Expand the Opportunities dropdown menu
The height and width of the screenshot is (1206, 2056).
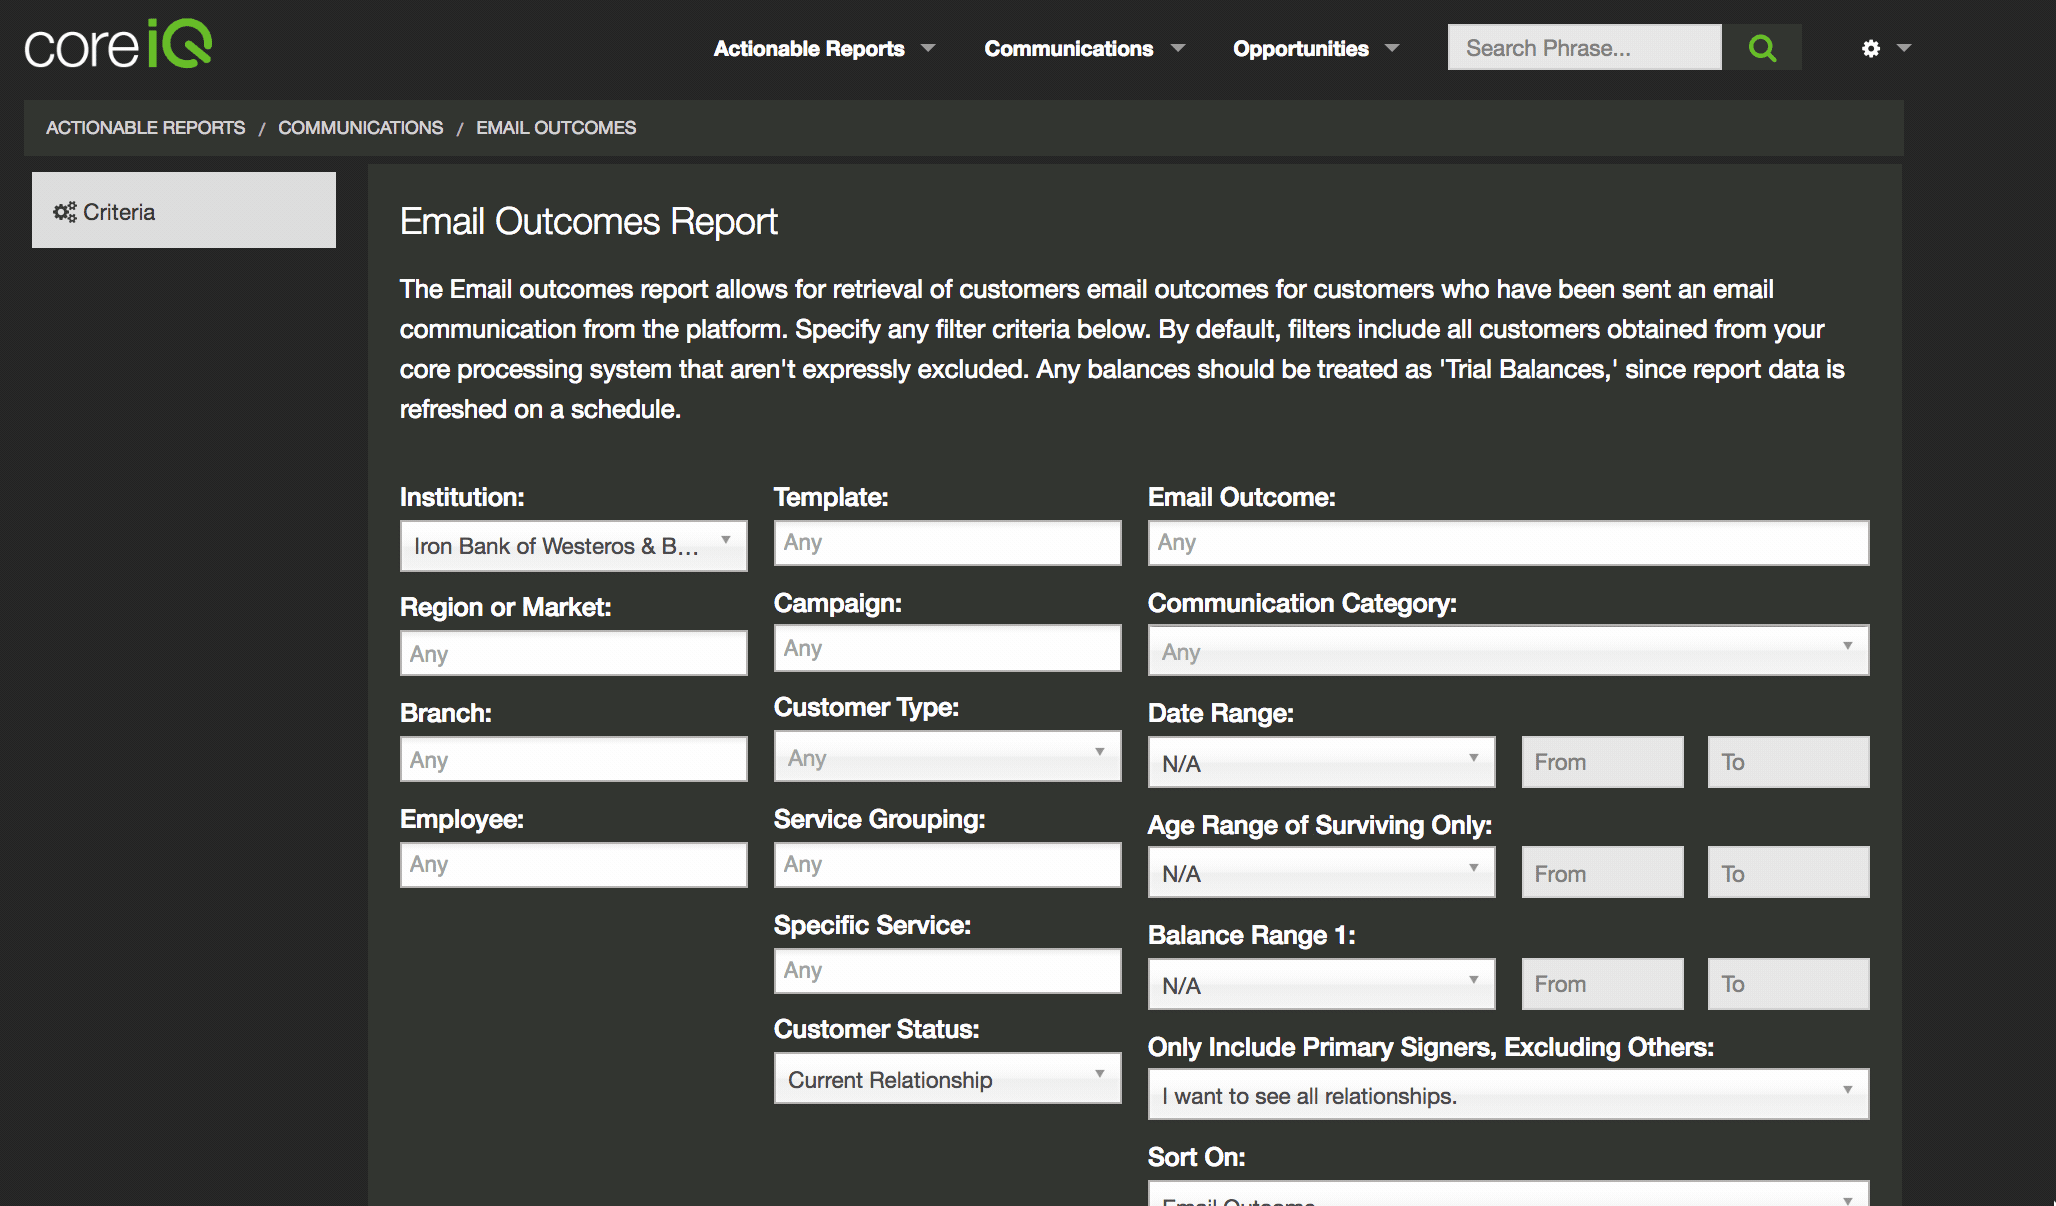tap(1316, 48)
